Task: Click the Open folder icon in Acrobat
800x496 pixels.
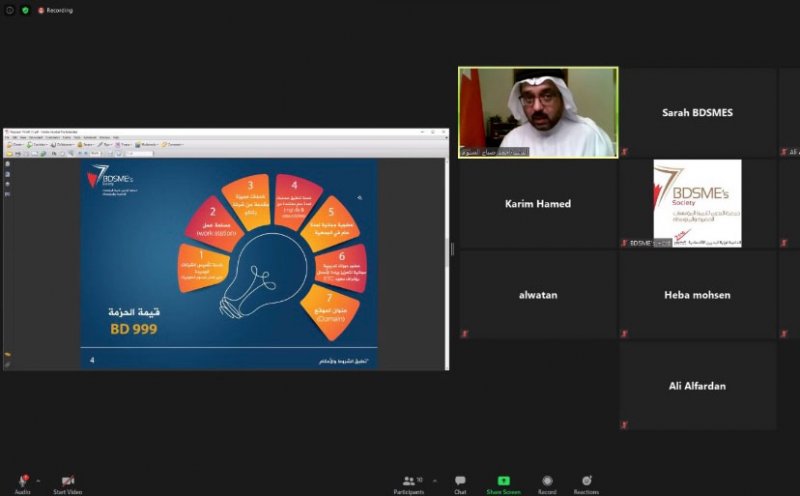Action: click(9, 154)
